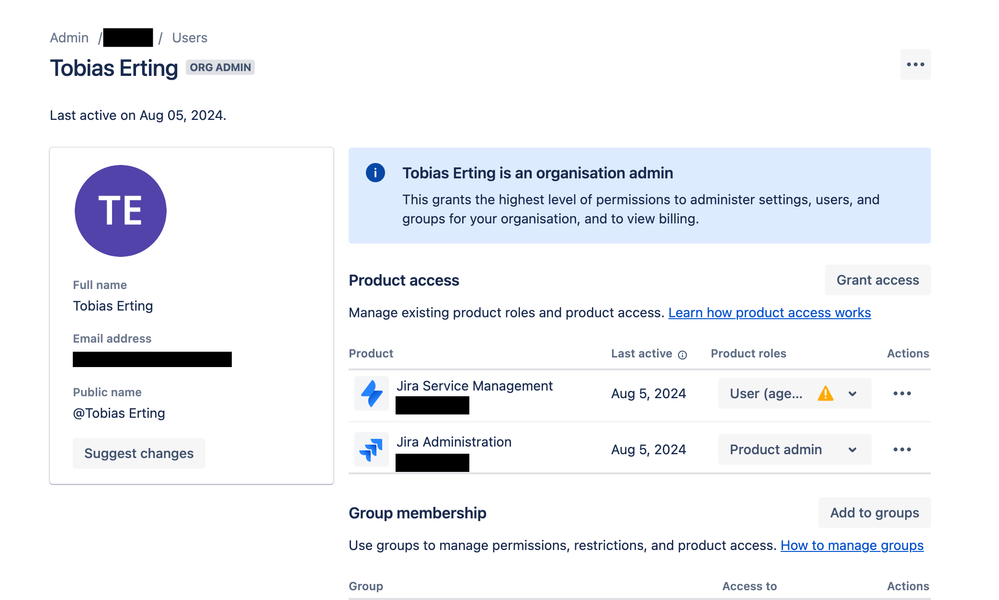Click the Jira Service Management product name
Screen dimensions: 999x600
[475, 386]
